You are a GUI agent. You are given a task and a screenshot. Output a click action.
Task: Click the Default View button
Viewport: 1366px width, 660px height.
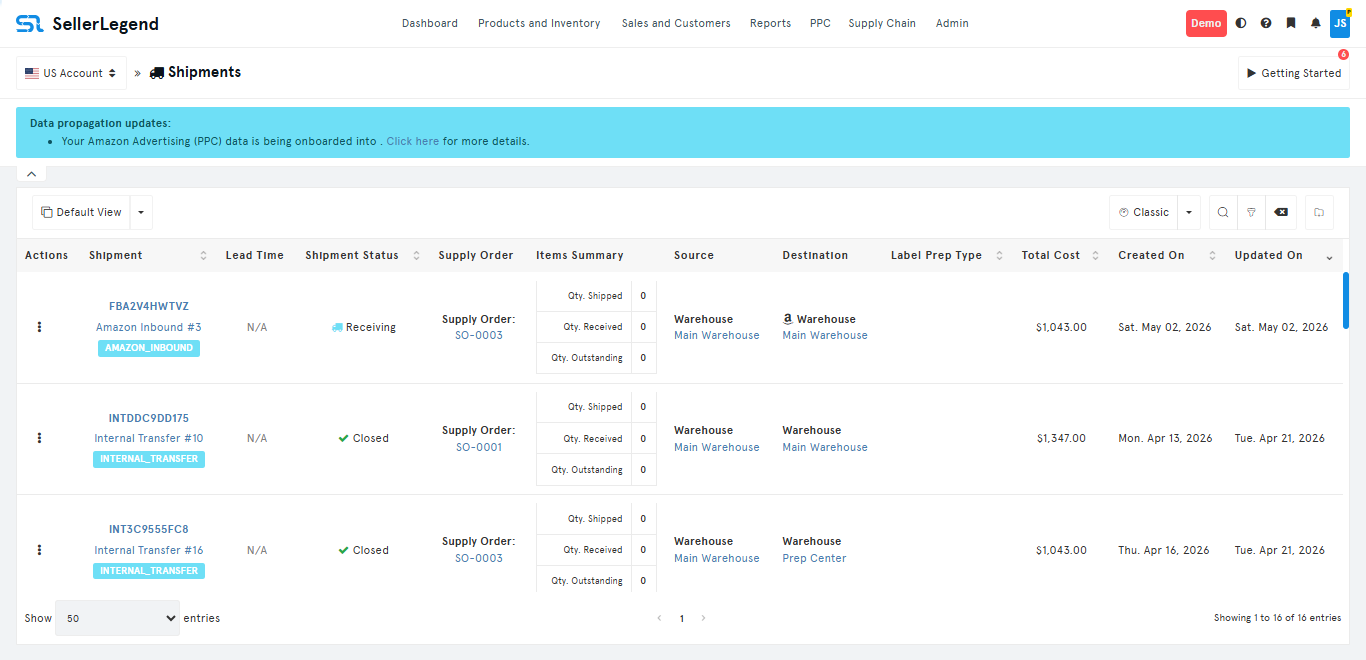point(81,212)
